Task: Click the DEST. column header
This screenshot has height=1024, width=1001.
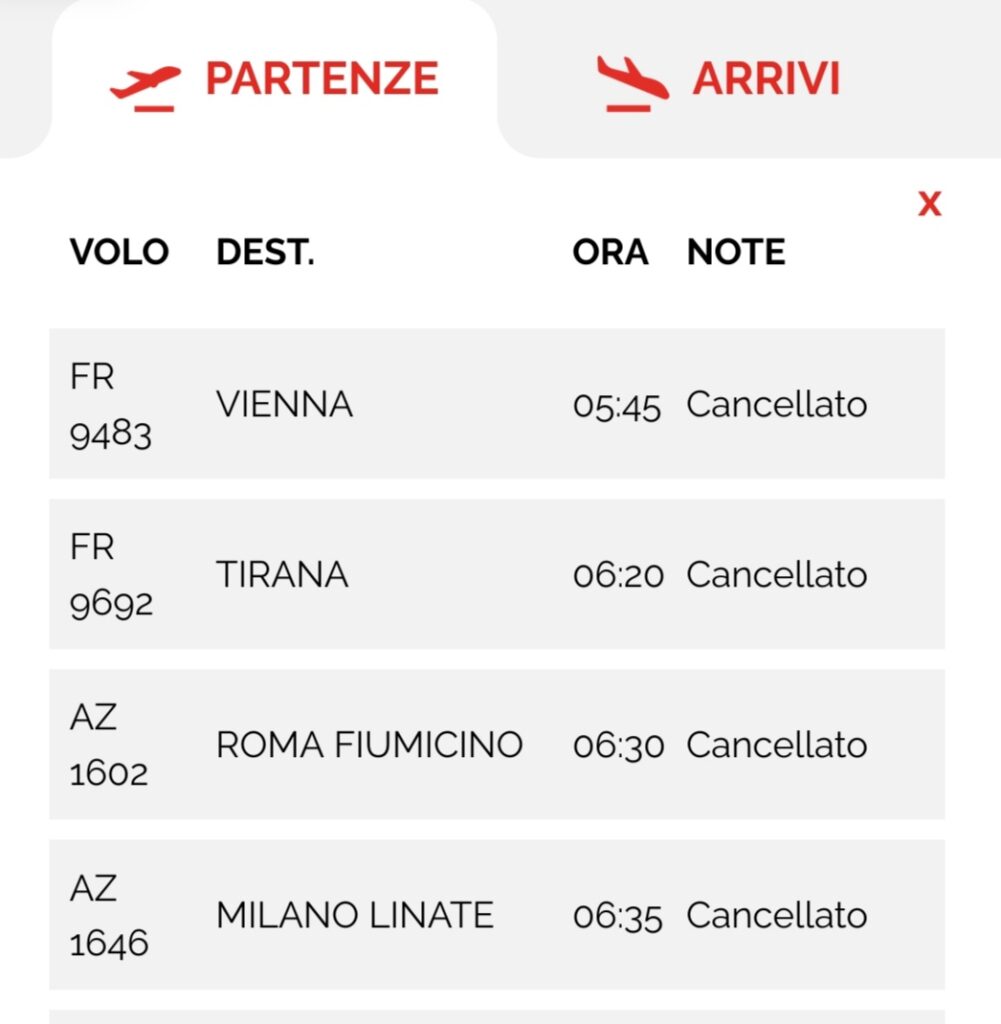Action: click(x=265, y=252)
